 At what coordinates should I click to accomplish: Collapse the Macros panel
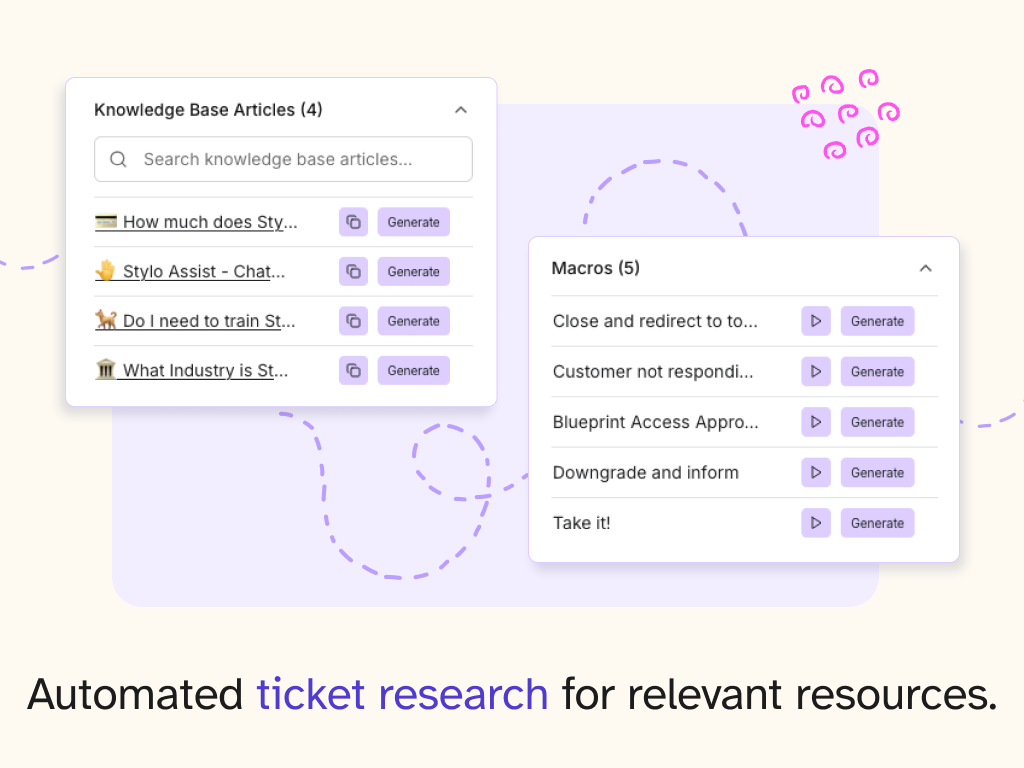tap(925, 268)
